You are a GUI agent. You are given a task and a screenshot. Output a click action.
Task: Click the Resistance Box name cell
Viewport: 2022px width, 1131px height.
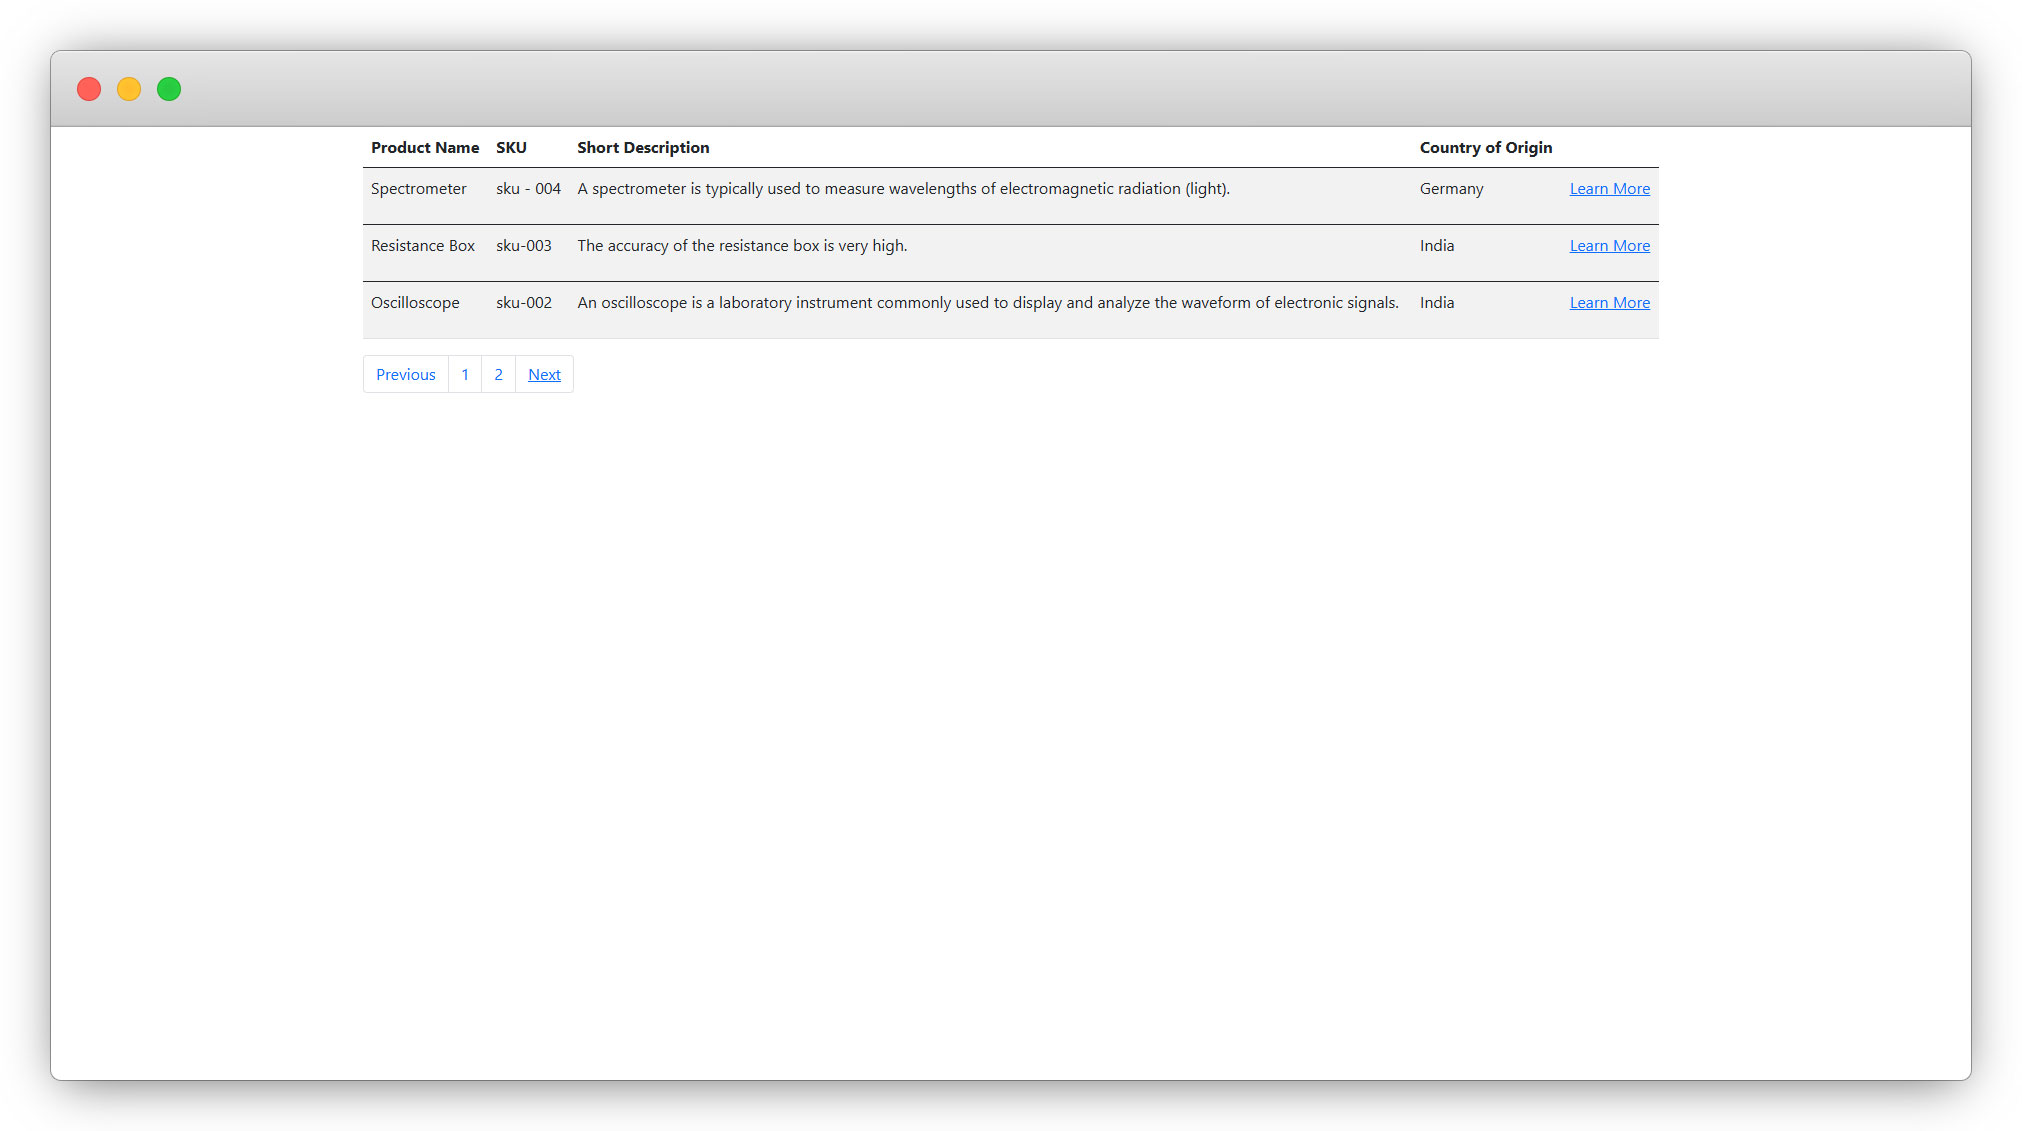pyautogui.click(x=422, y=246)
